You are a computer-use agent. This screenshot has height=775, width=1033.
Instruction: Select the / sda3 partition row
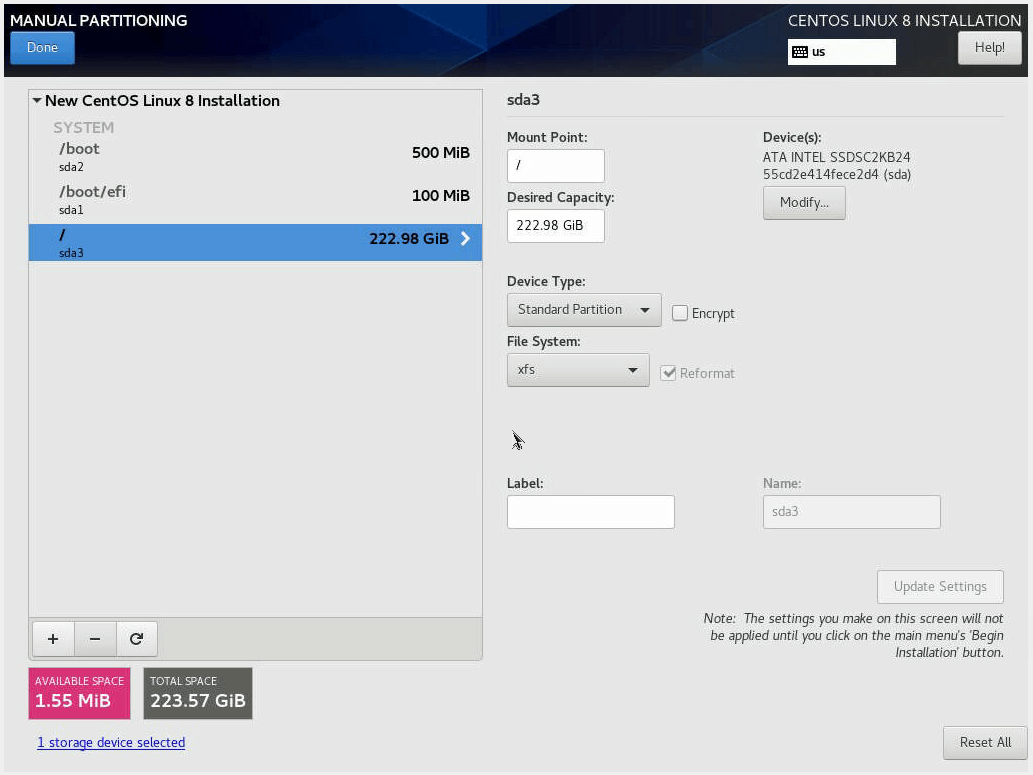(x=256, y=243)
